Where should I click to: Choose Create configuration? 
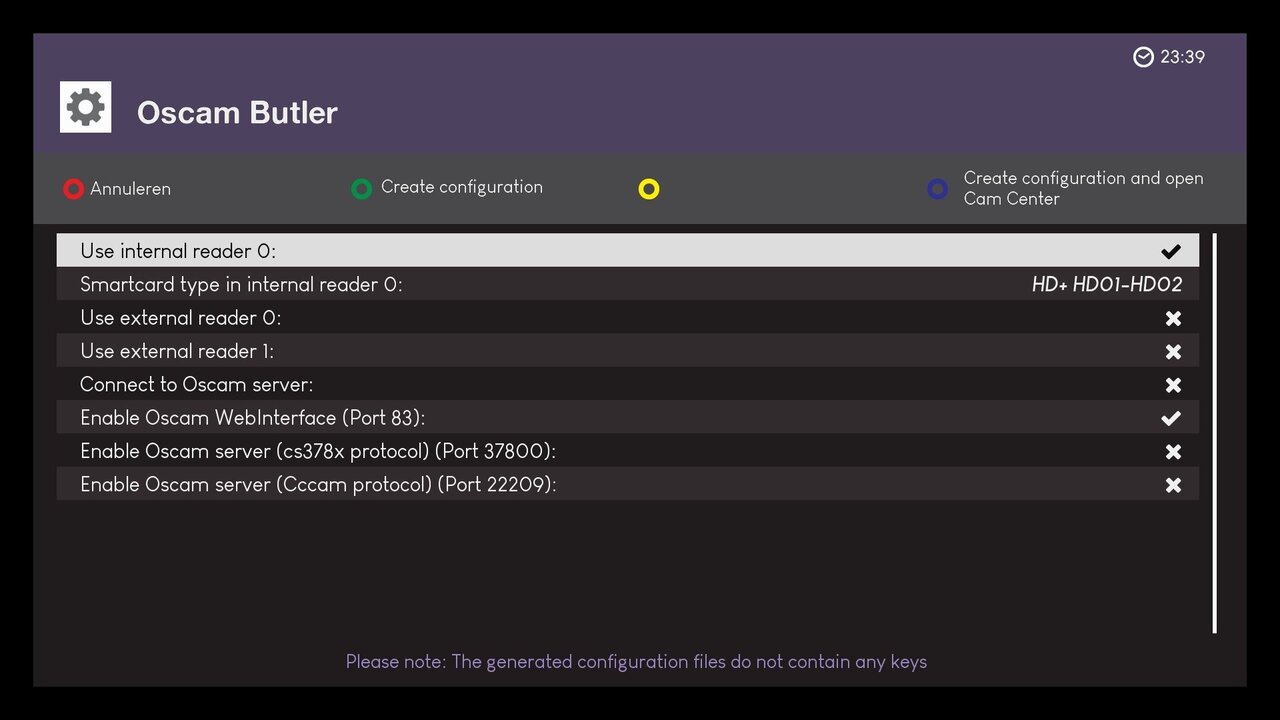click(x=462, y=187)
